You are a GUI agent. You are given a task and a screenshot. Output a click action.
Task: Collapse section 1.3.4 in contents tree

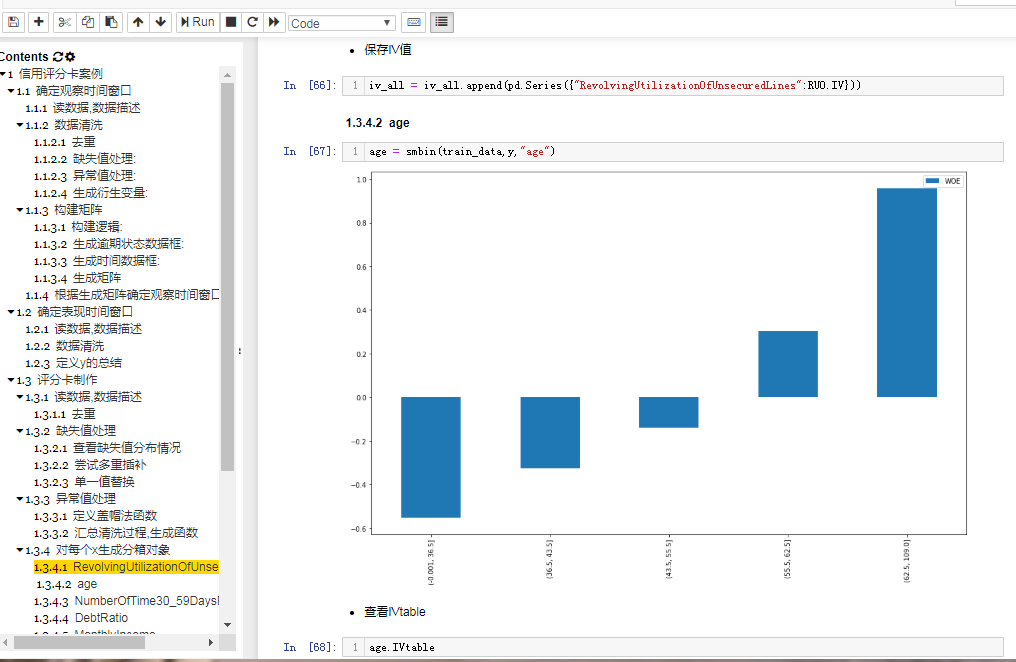click(x=19, y=550)
